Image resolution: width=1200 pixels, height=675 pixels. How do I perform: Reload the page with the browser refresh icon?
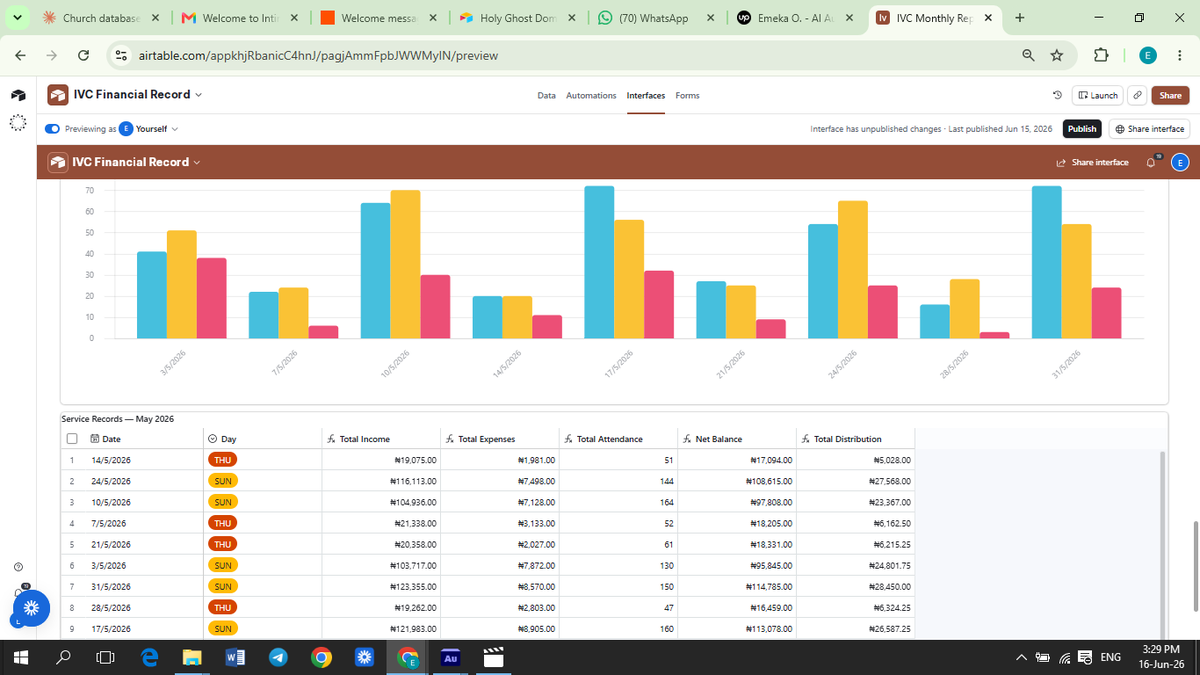(84, 56)
